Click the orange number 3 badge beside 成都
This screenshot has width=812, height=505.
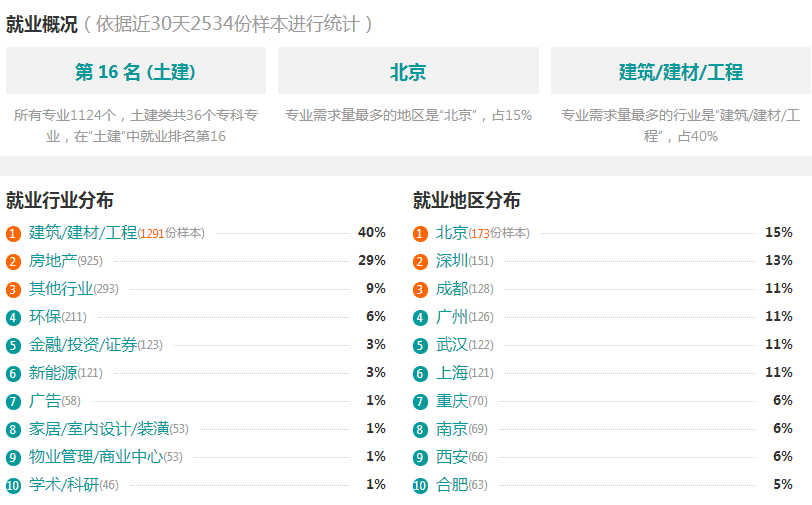click(420, 290)
